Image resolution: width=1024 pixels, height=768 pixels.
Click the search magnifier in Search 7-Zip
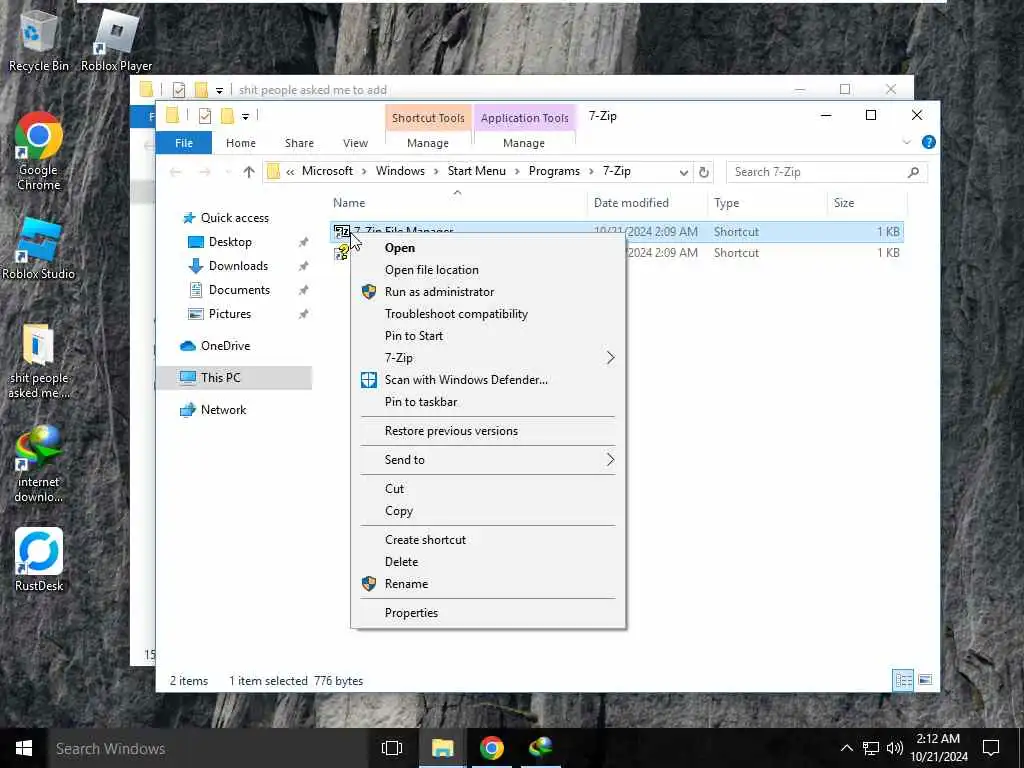[x=913, y=172]
